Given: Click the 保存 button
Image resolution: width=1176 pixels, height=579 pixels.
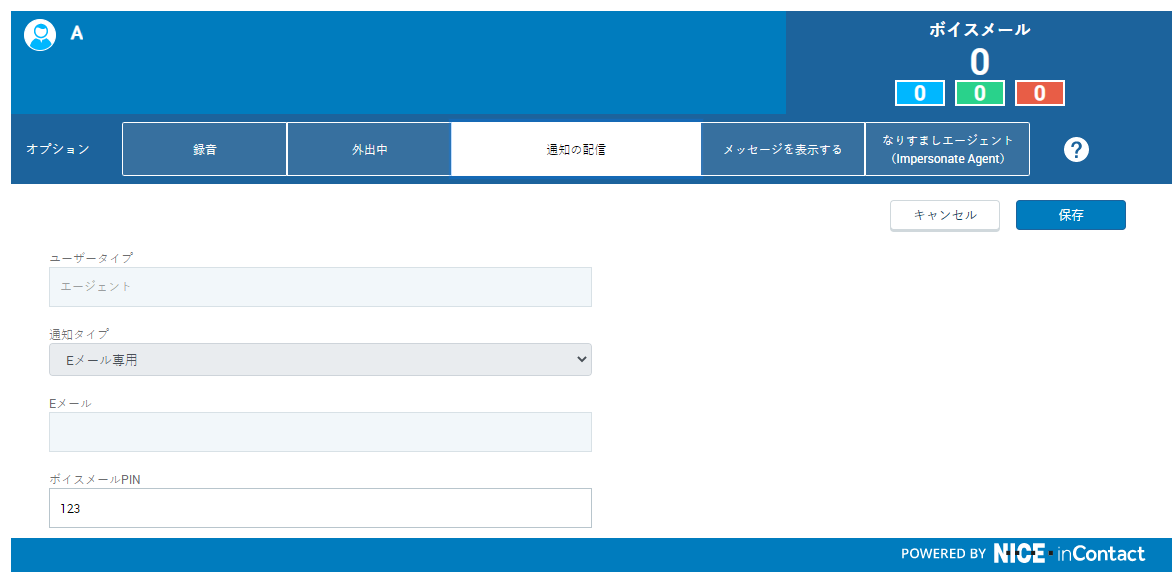Looking at the screenshot, I should pyautogui.click(x=1070, y=215).
